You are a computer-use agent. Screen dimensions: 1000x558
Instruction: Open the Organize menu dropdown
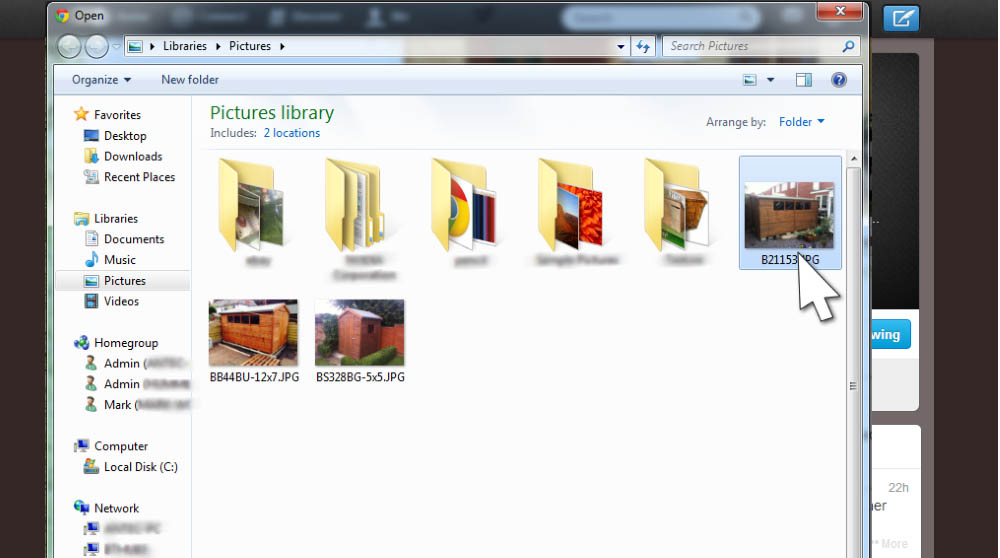pyautogui.click(x=101, y=80)
